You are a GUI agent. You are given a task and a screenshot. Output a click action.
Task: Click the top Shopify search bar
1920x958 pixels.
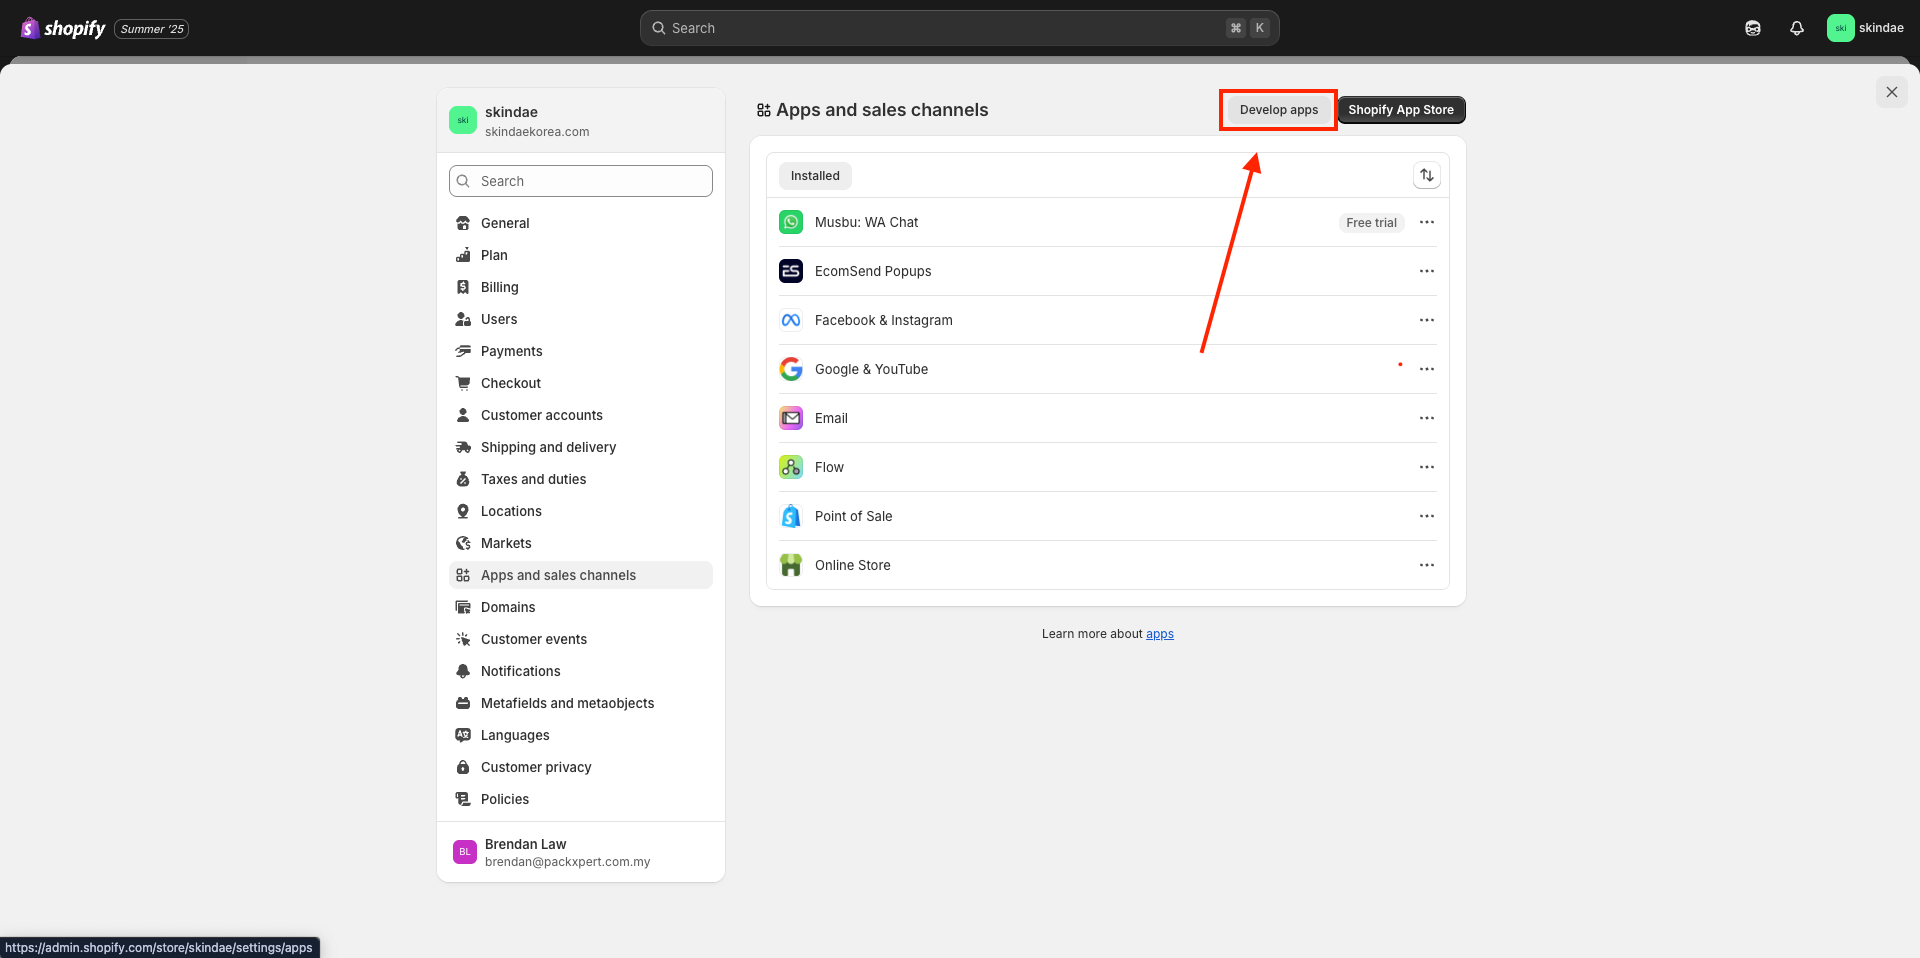[959, 28]
